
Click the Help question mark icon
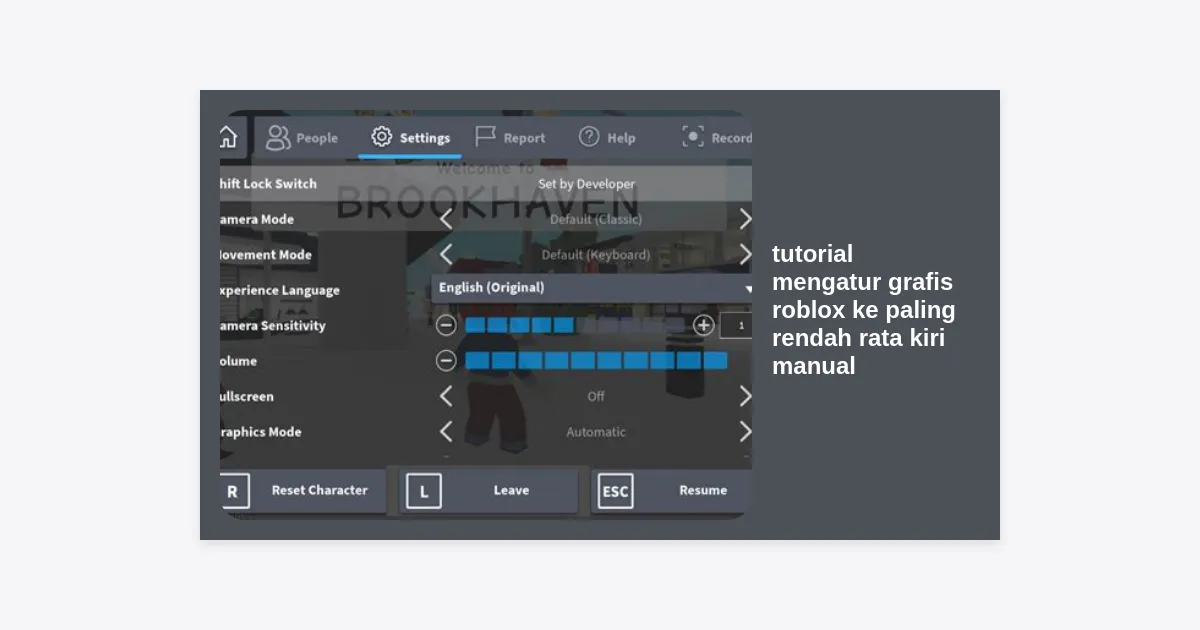pos(589,137)
